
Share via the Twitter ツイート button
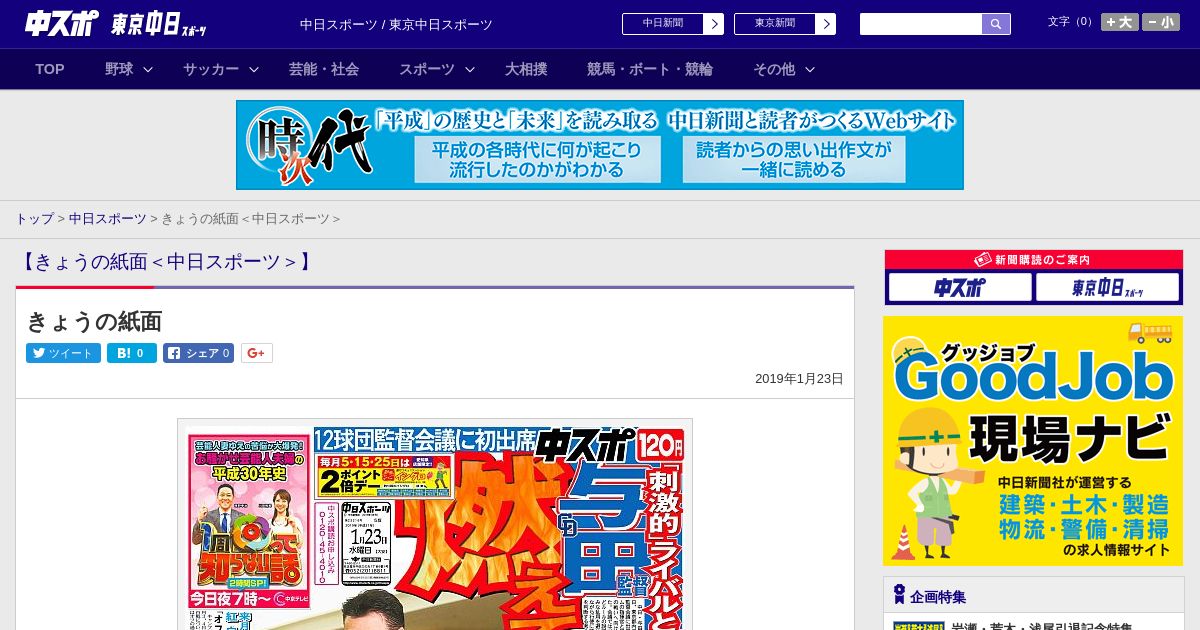(63, 353)
